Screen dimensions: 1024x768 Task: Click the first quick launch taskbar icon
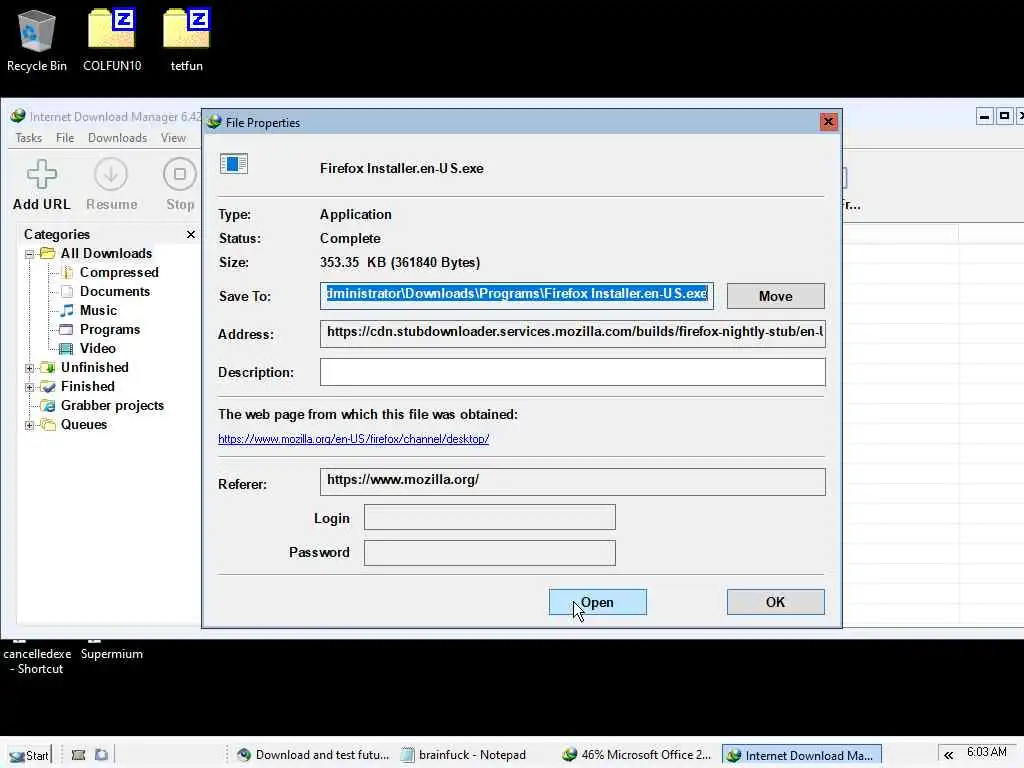coord(78,755)
